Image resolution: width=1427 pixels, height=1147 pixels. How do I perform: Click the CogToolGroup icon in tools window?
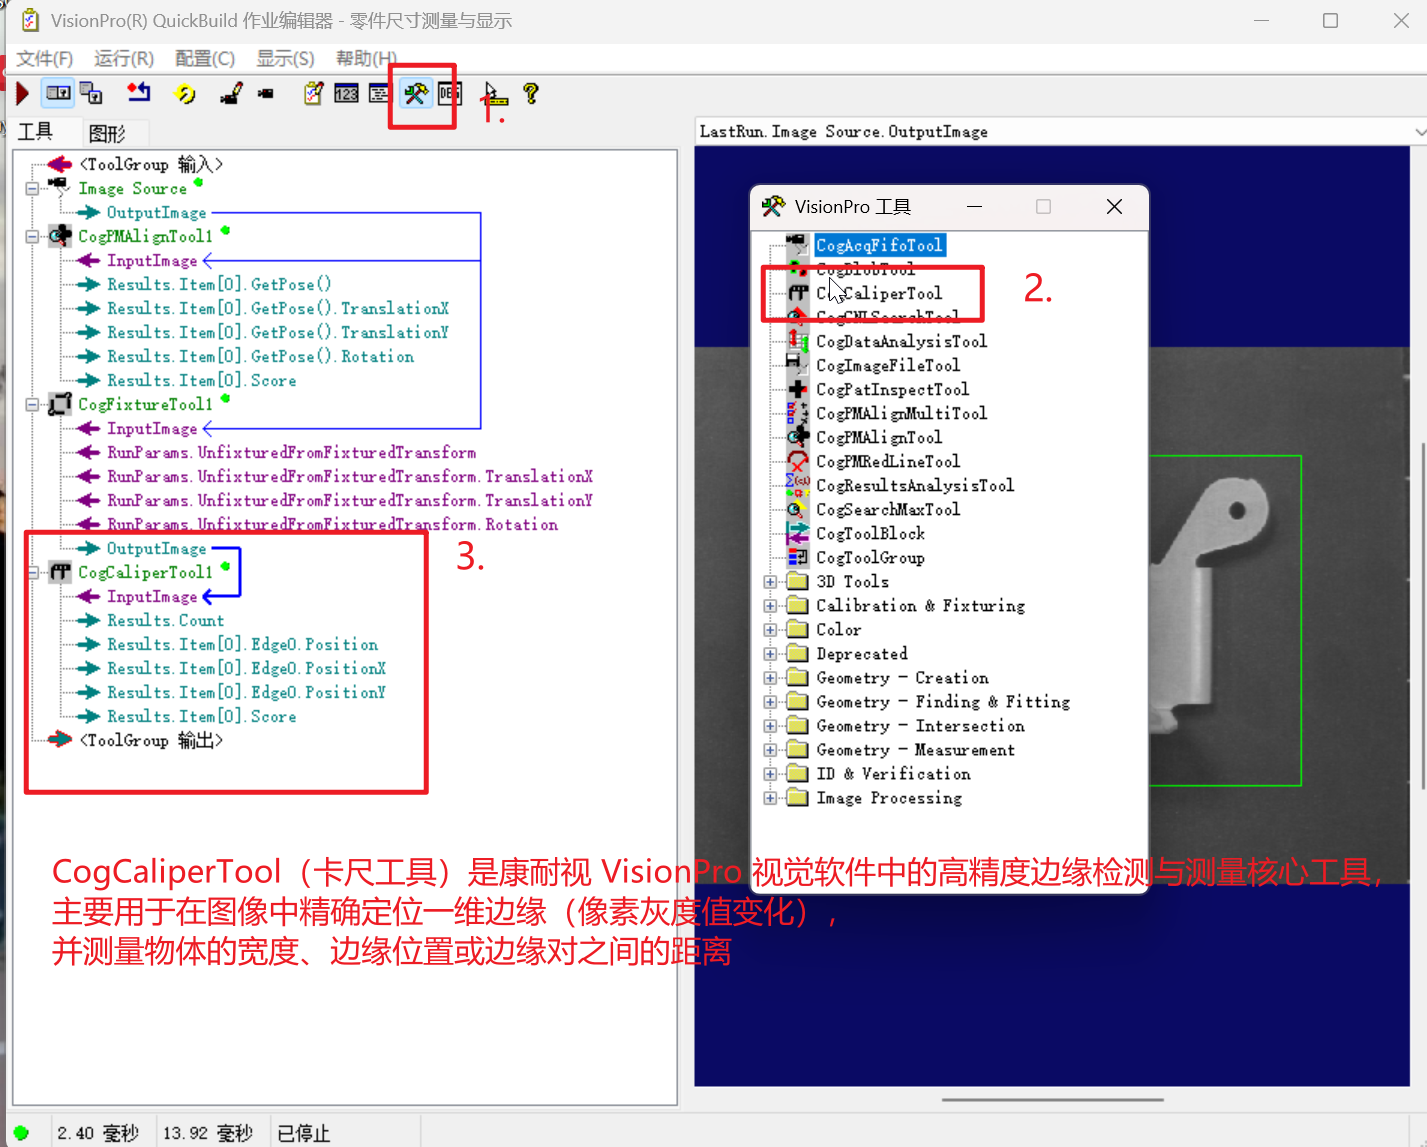tap(797, 557)
